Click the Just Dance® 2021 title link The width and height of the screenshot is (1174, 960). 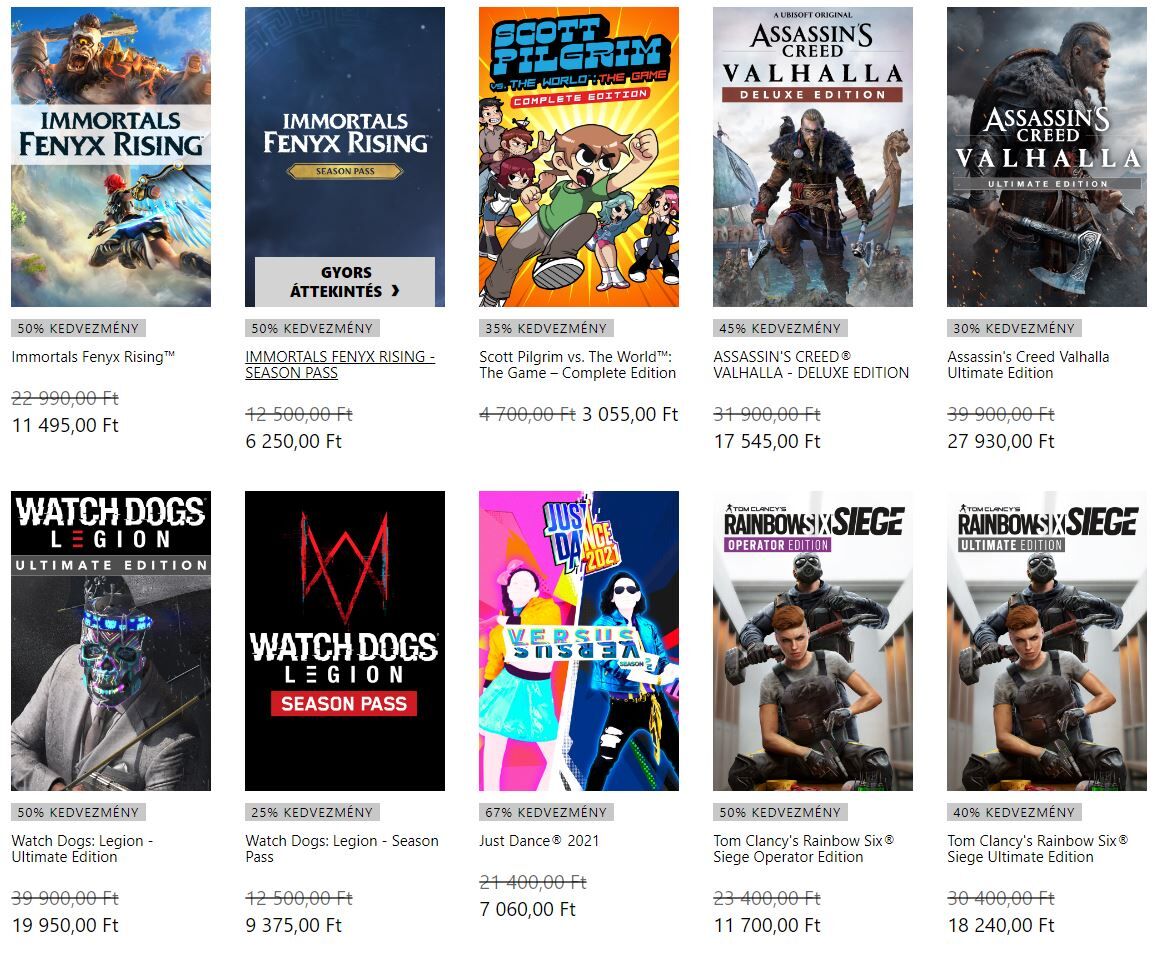click(x=539, y=841)
